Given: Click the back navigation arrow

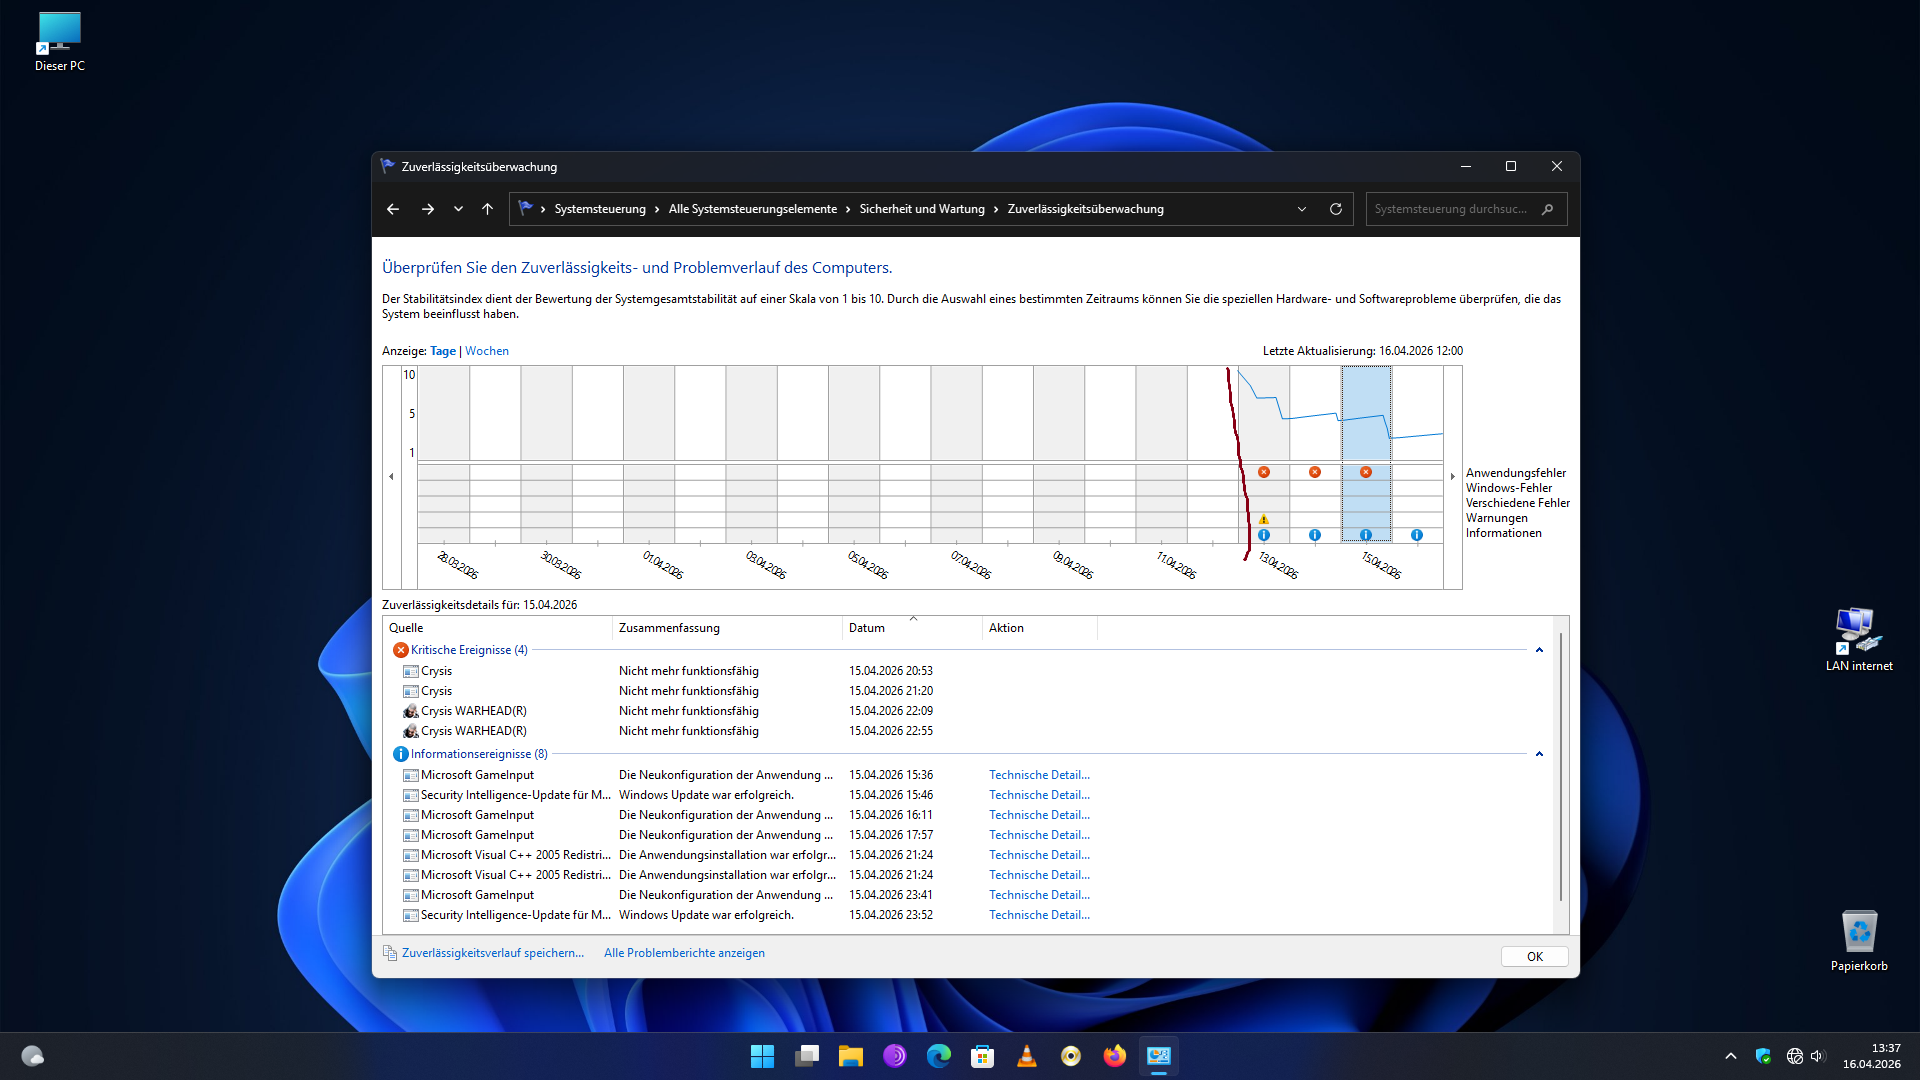Looking at the screenshot, I should [x=393, y=209].
